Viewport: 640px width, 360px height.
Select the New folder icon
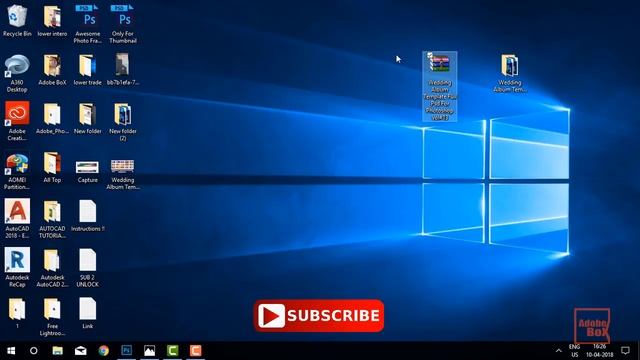[x=87, y=118]
